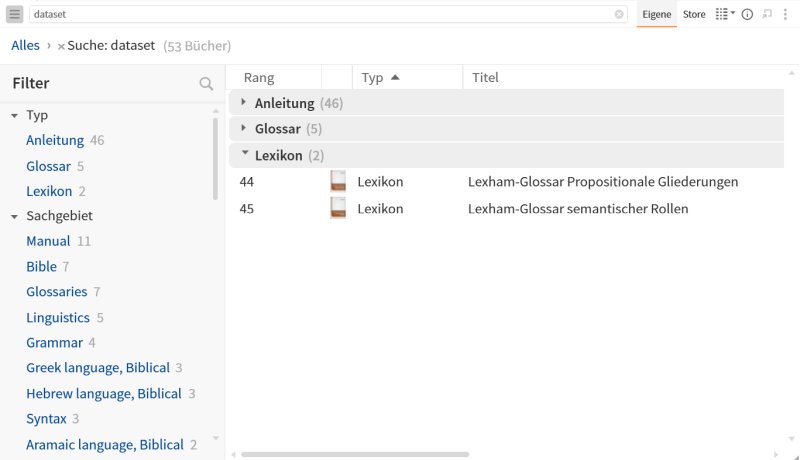
Task: Go to the Alles breadcrumb link
Action: 26,45
